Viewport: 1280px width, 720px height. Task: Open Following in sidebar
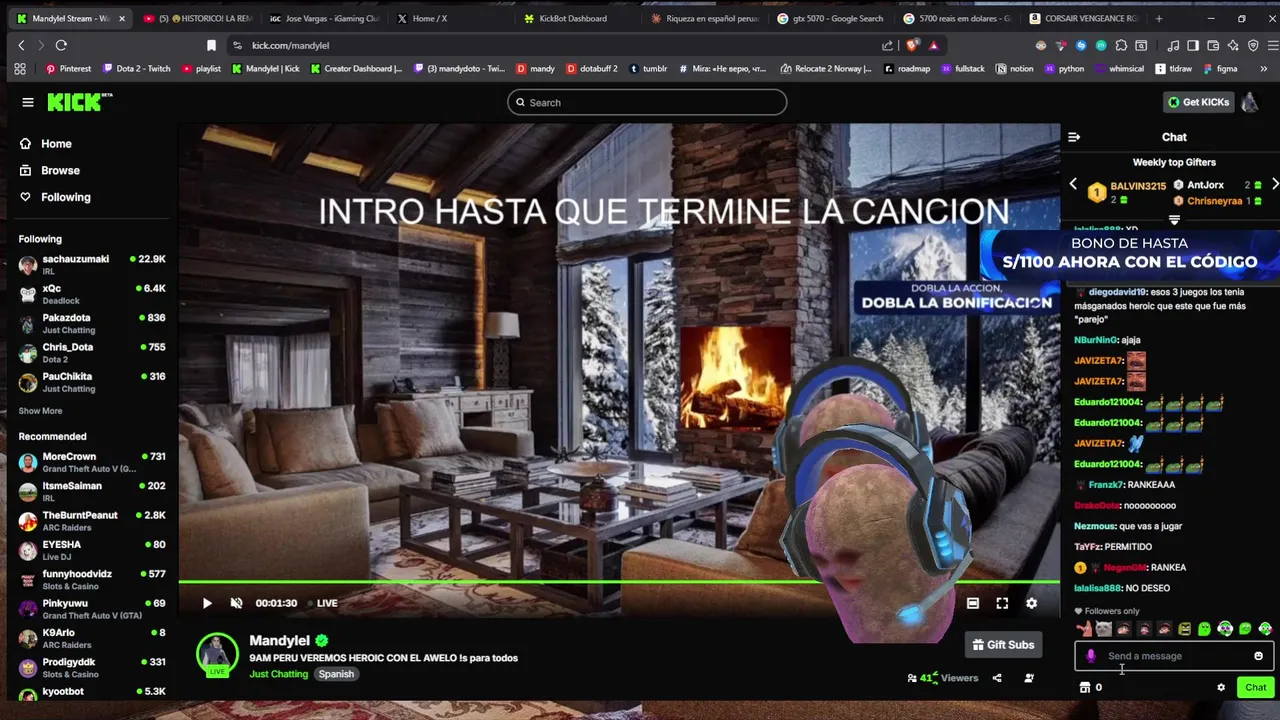coord(55,197)
